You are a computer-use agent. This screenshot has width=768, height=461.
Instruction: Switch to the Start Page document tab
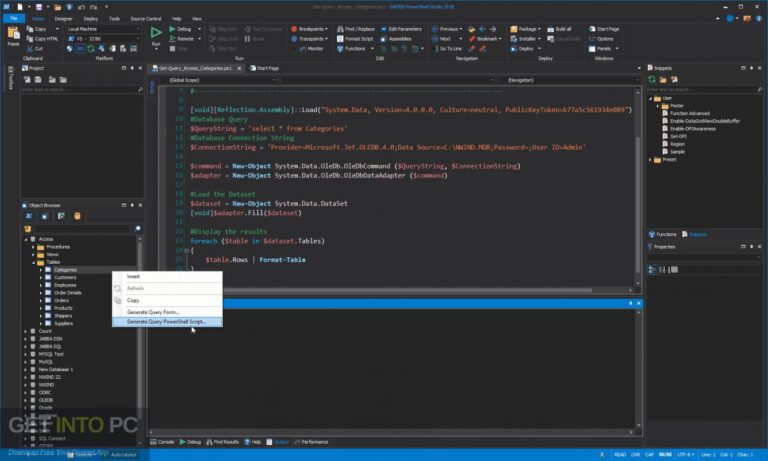pos(264,68)
